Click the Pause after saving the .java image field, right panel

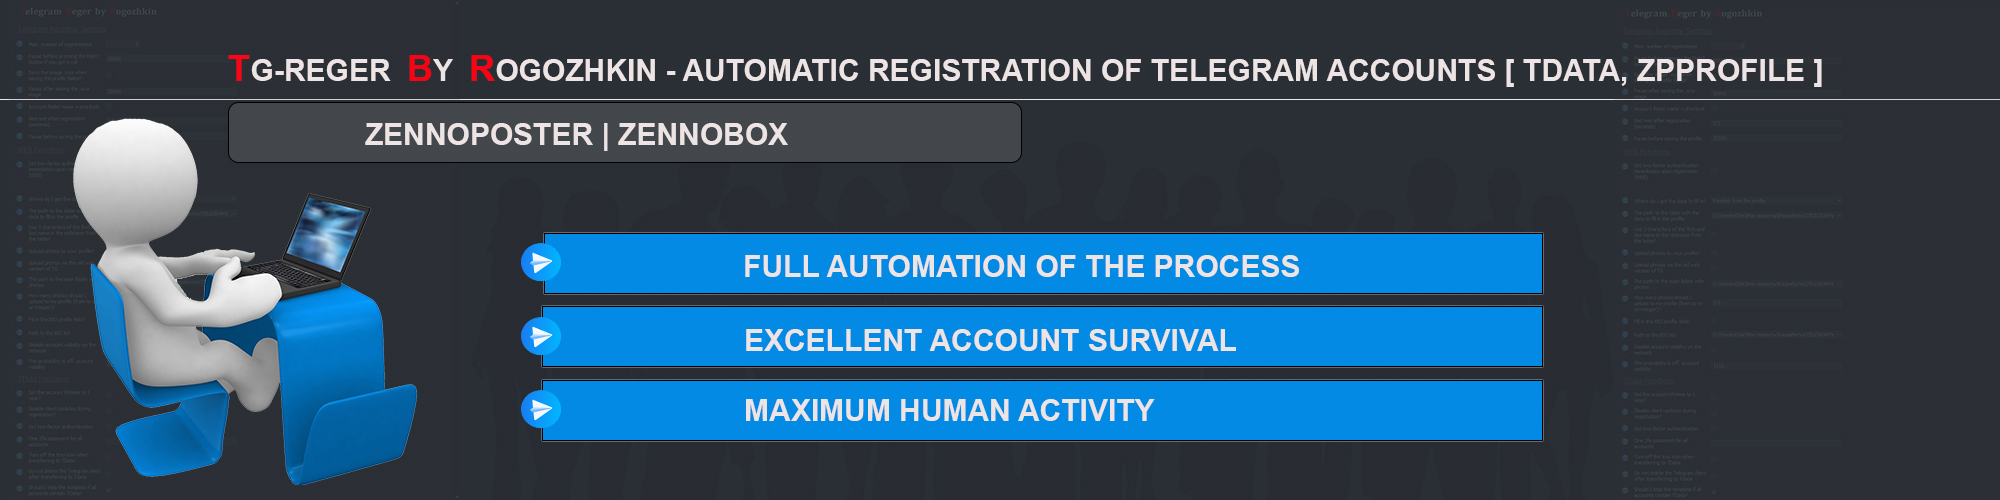click(x=1776, y=93)
